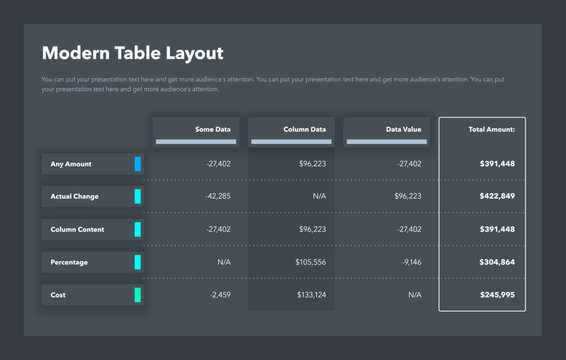
Task: Click -27,402 under Some Data in Any Amount row
Action: (218, 164)
